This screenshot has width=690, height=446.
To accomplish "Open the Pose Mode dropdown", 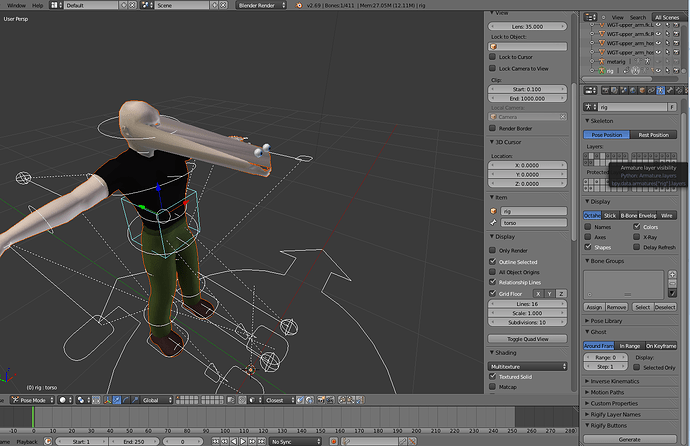I will [x=32, y=400].
